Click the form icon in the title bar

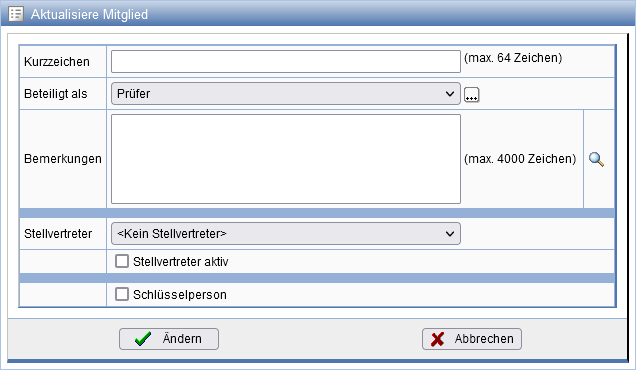[16, 14]
